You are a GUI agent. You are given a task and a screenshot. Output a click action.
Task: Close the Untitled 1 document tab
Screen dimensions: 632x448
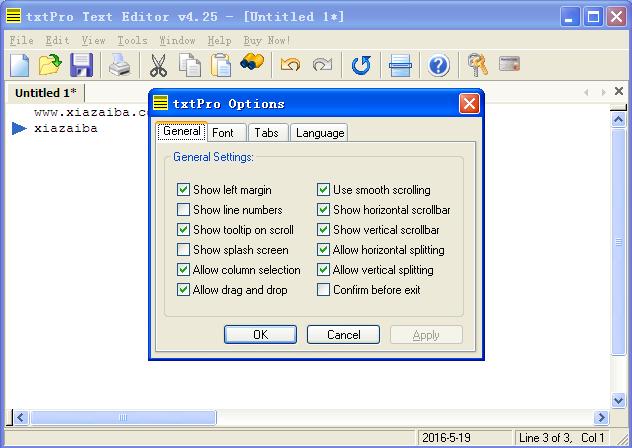click(619, 92)
